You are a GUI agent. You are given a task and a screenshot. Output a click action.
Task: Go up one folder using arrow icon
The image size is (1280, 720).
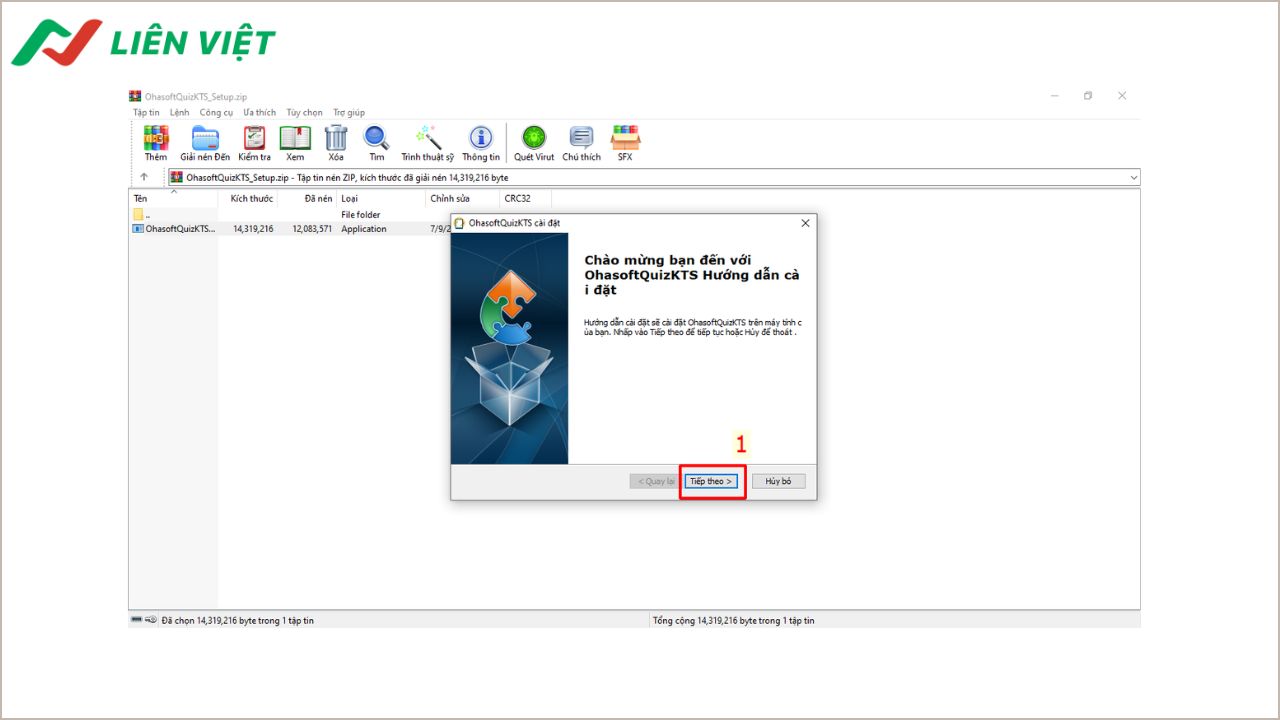point(144,177)
